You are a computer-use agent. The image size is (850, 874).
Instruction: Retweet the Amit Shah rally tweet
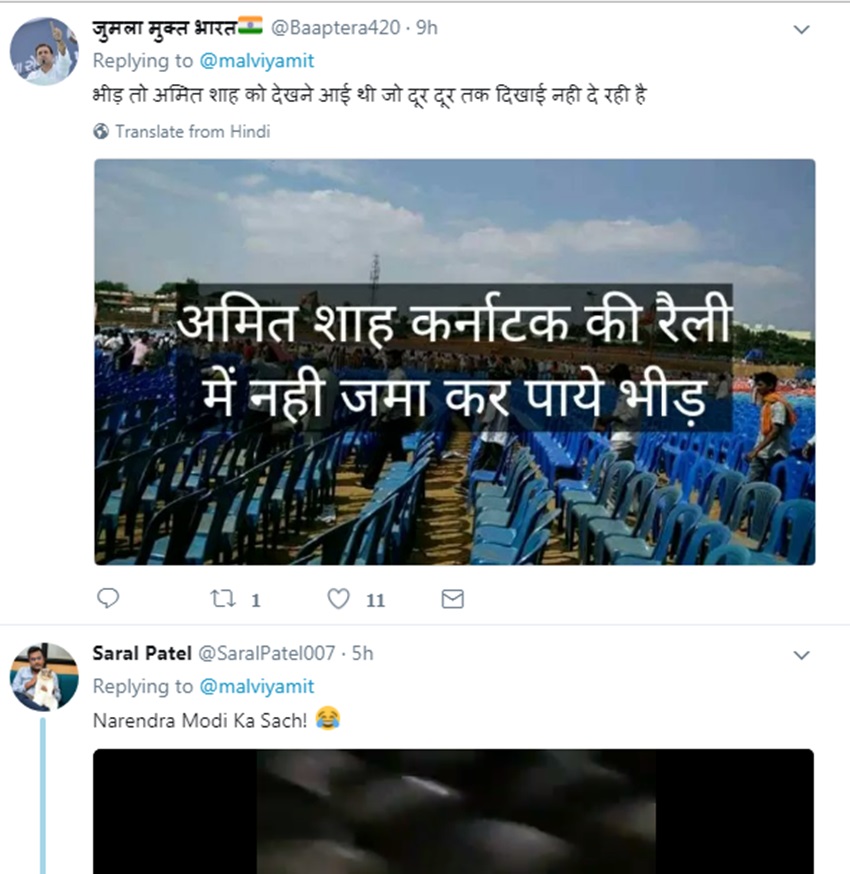click(224, 598)
